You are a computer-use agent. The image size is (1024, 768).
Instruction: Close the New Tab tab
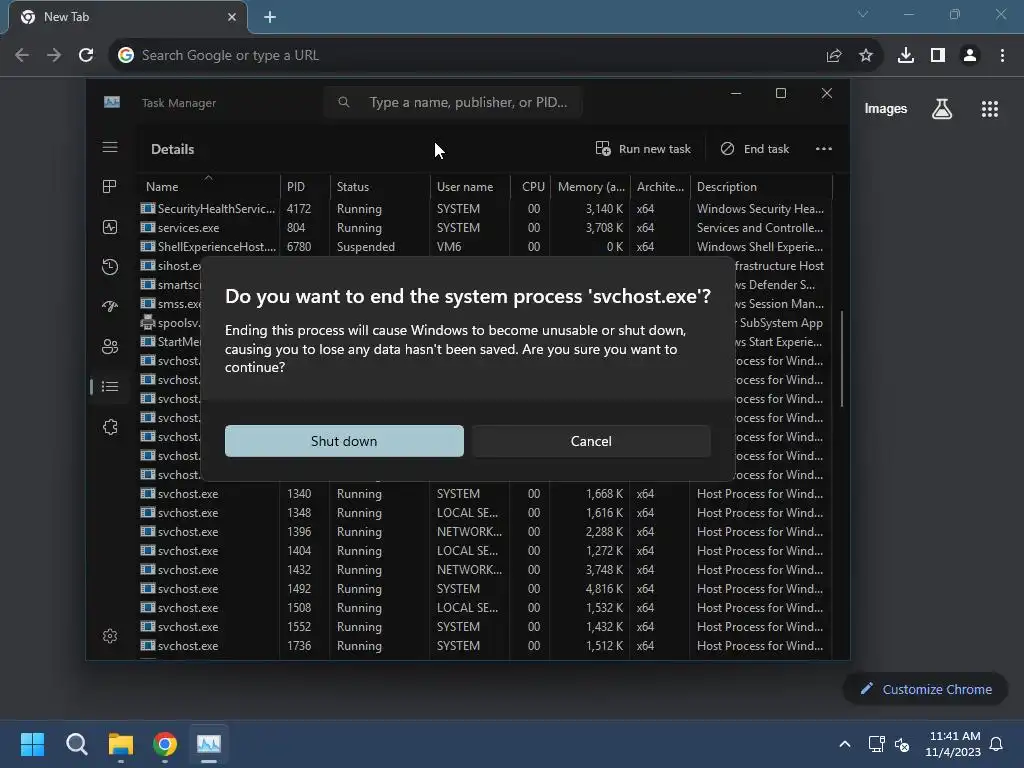[232, 17]
